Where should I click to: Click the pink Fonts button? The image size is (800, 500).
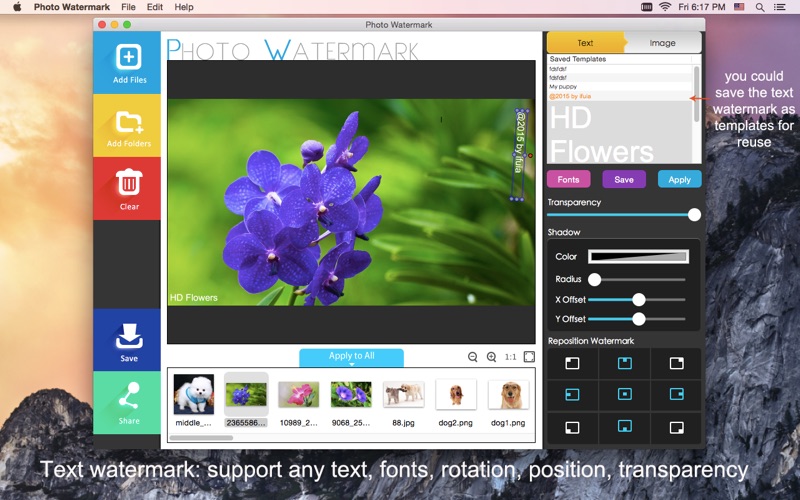(568, 180)
